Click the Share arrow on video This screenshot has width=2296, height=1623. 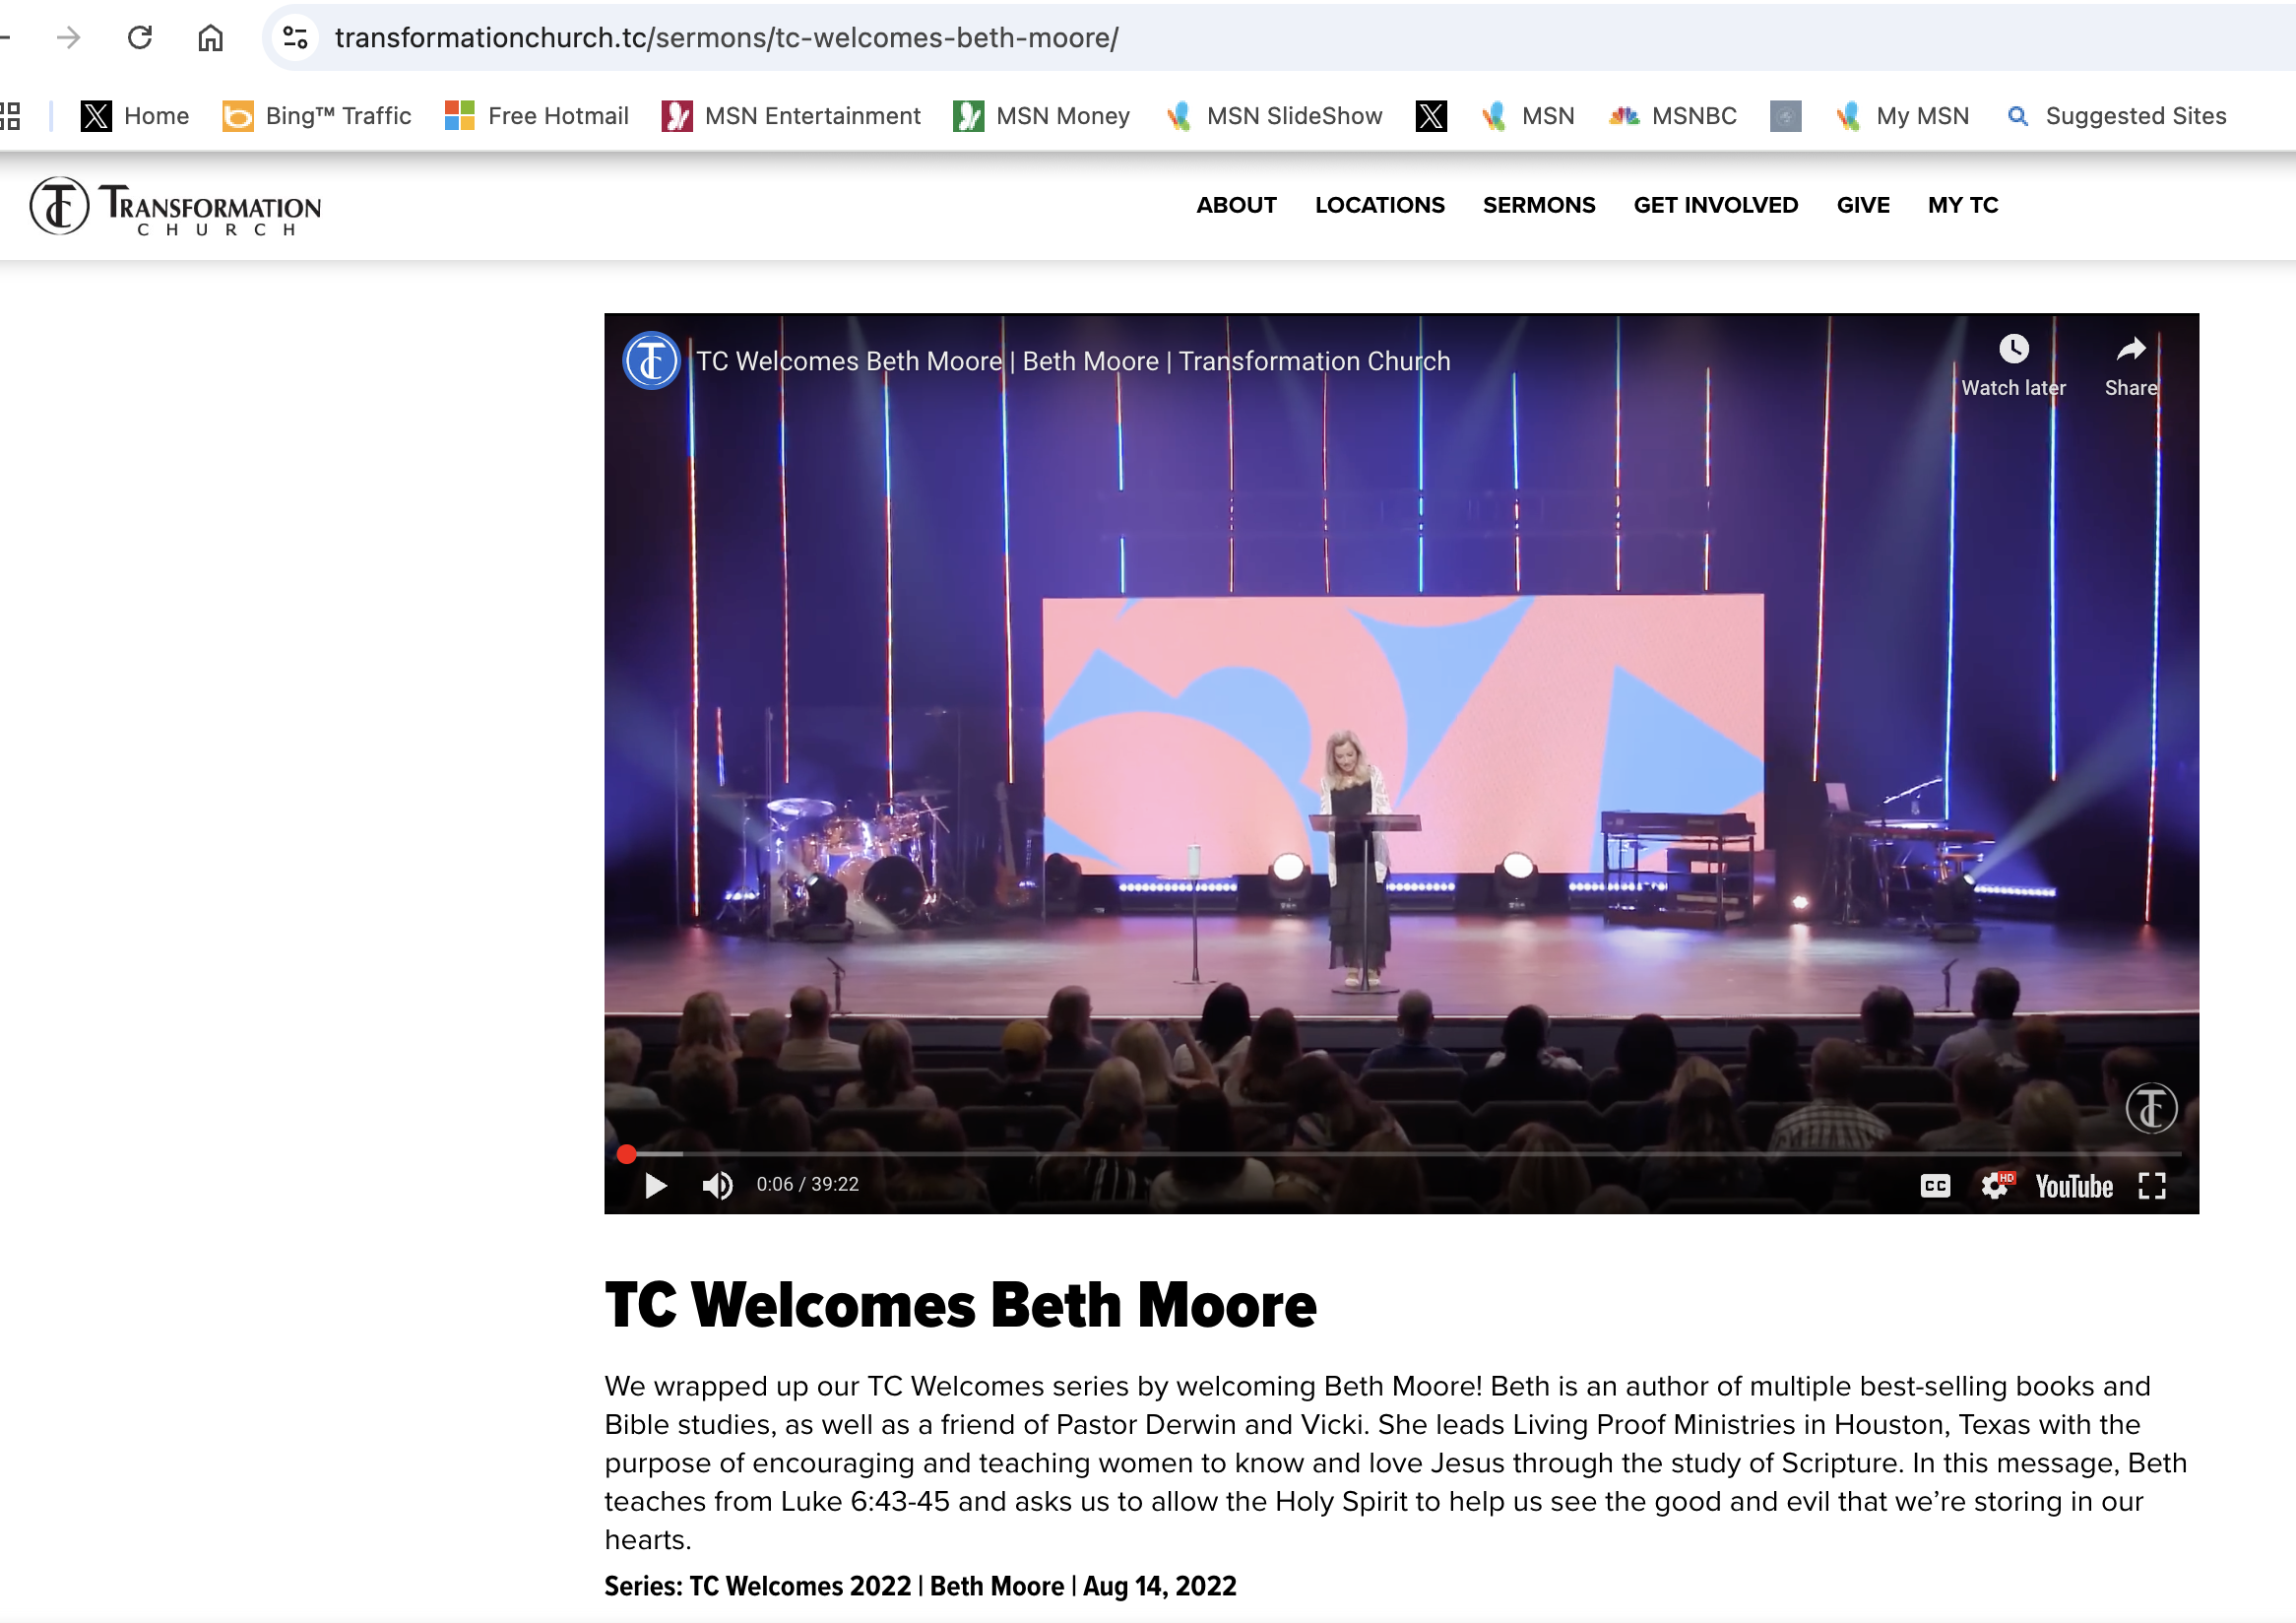click(2131, 349)
